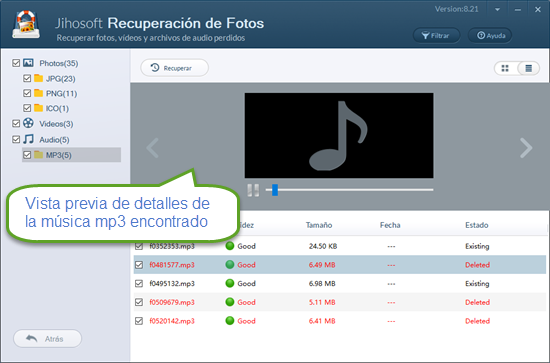The width and height of the screenshot is (550, 363).
Task: Toggle the PNG(11) checkbox
Action: 27,93
